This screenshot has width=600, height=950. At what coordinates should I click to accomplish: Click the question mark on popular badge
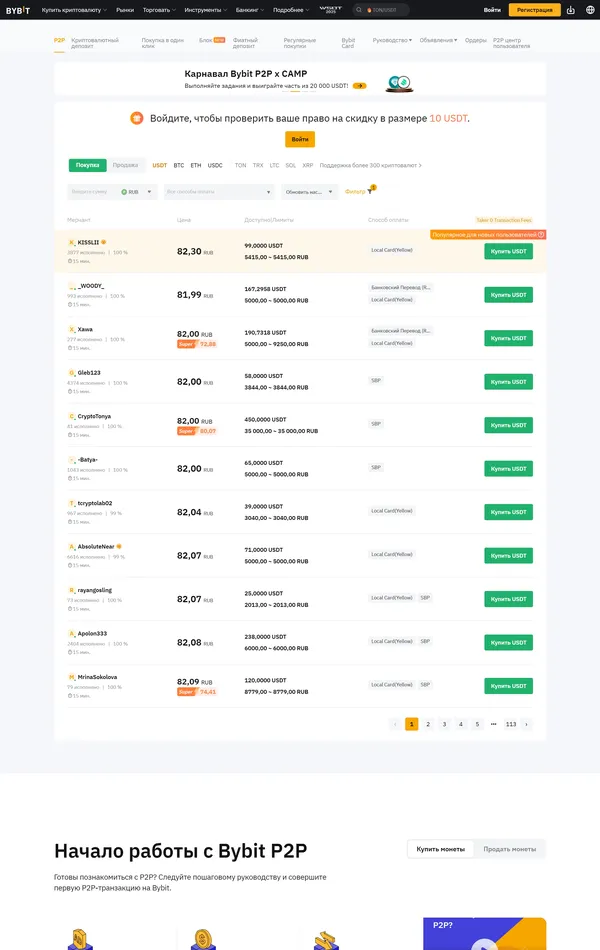tap(541, 234)
